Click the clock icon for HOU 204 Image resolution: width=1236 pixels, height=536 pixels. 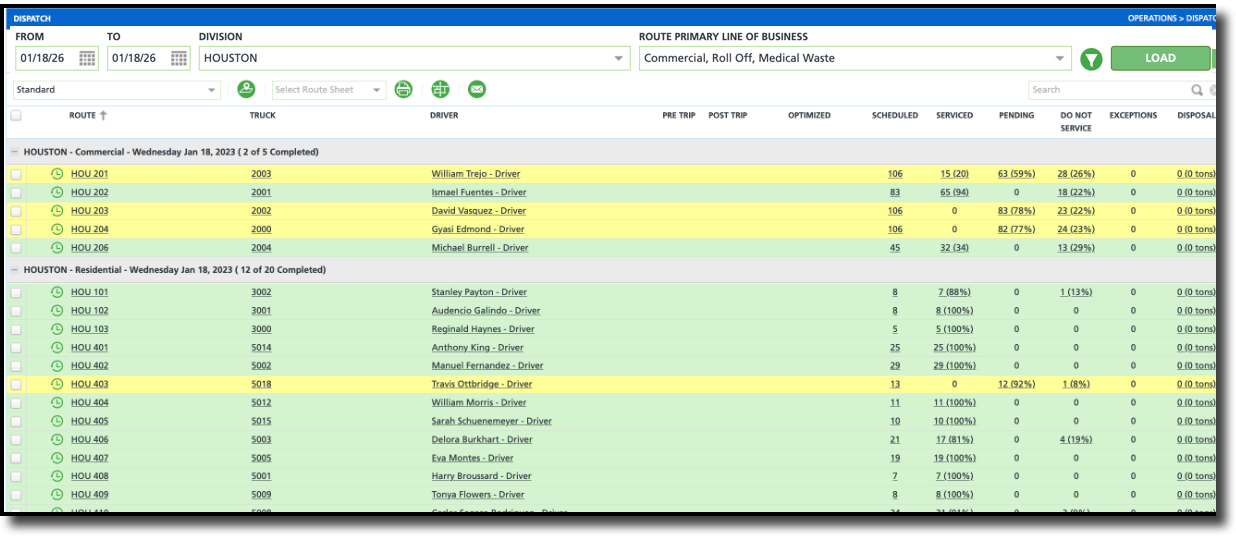[57, 229]
